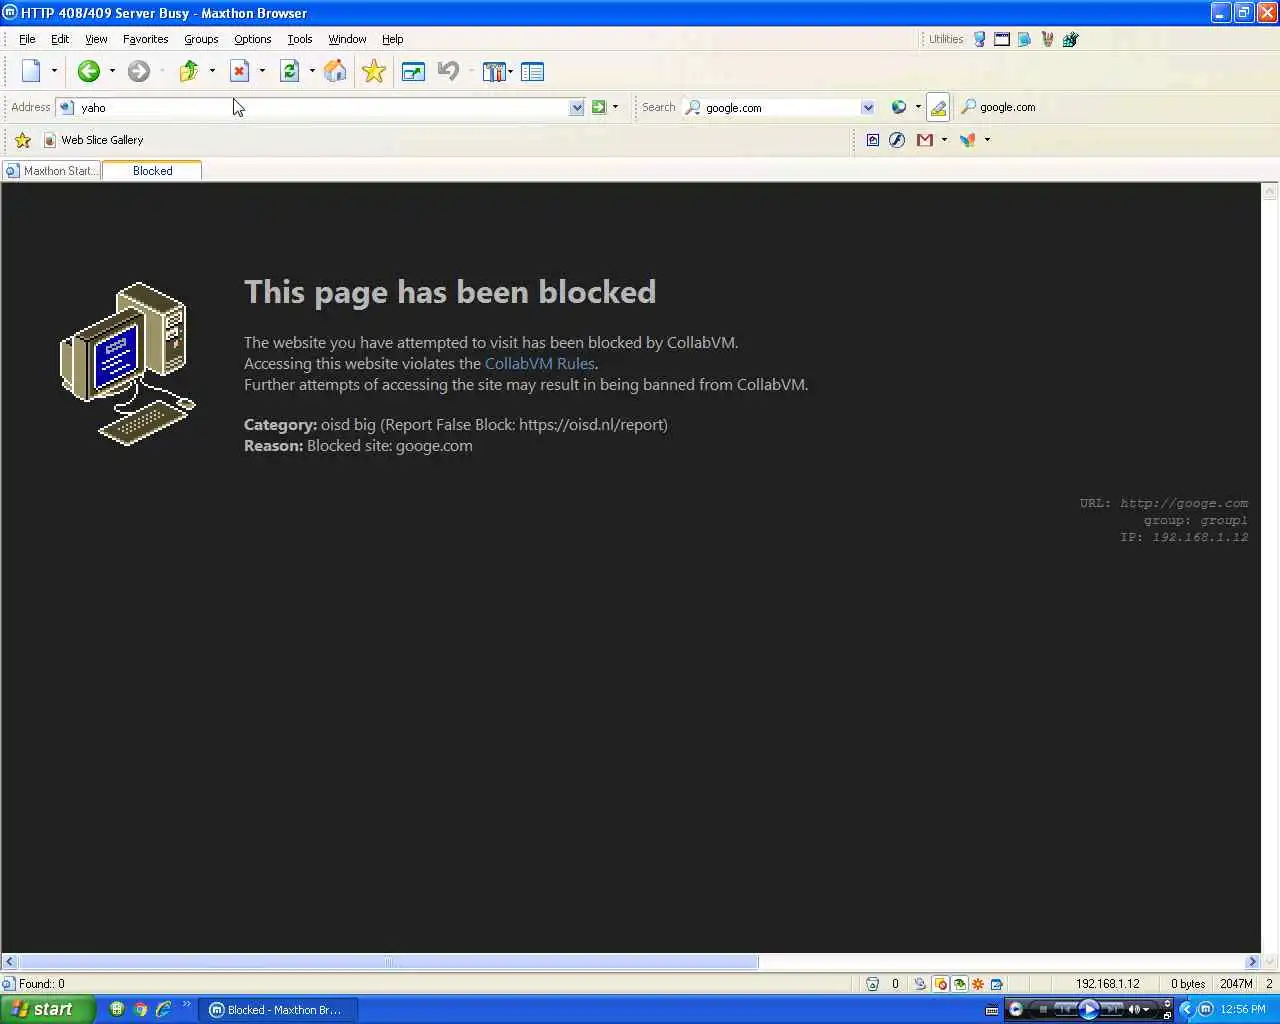1280x1024 pixels.
Task: Launch Internet Explorer from quick launch
Action: (163, 1010)
